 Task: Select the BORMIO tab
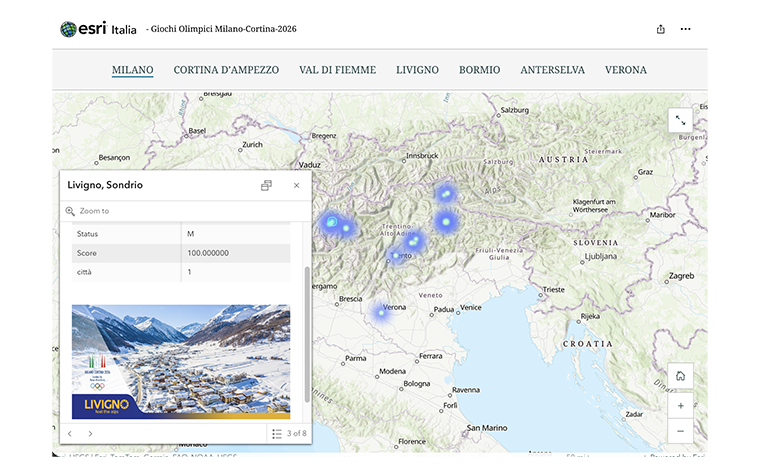click(479, 70)
